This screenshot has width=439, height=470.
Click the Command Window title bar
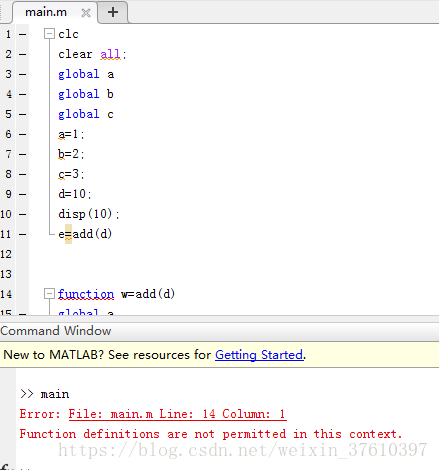point(219,331)
